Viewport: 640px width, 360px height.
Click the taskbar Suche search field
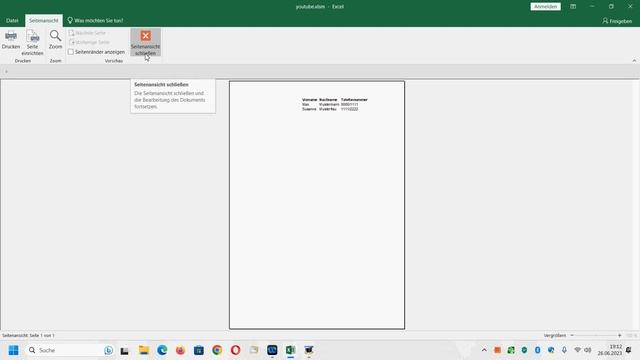pos(70,350)
